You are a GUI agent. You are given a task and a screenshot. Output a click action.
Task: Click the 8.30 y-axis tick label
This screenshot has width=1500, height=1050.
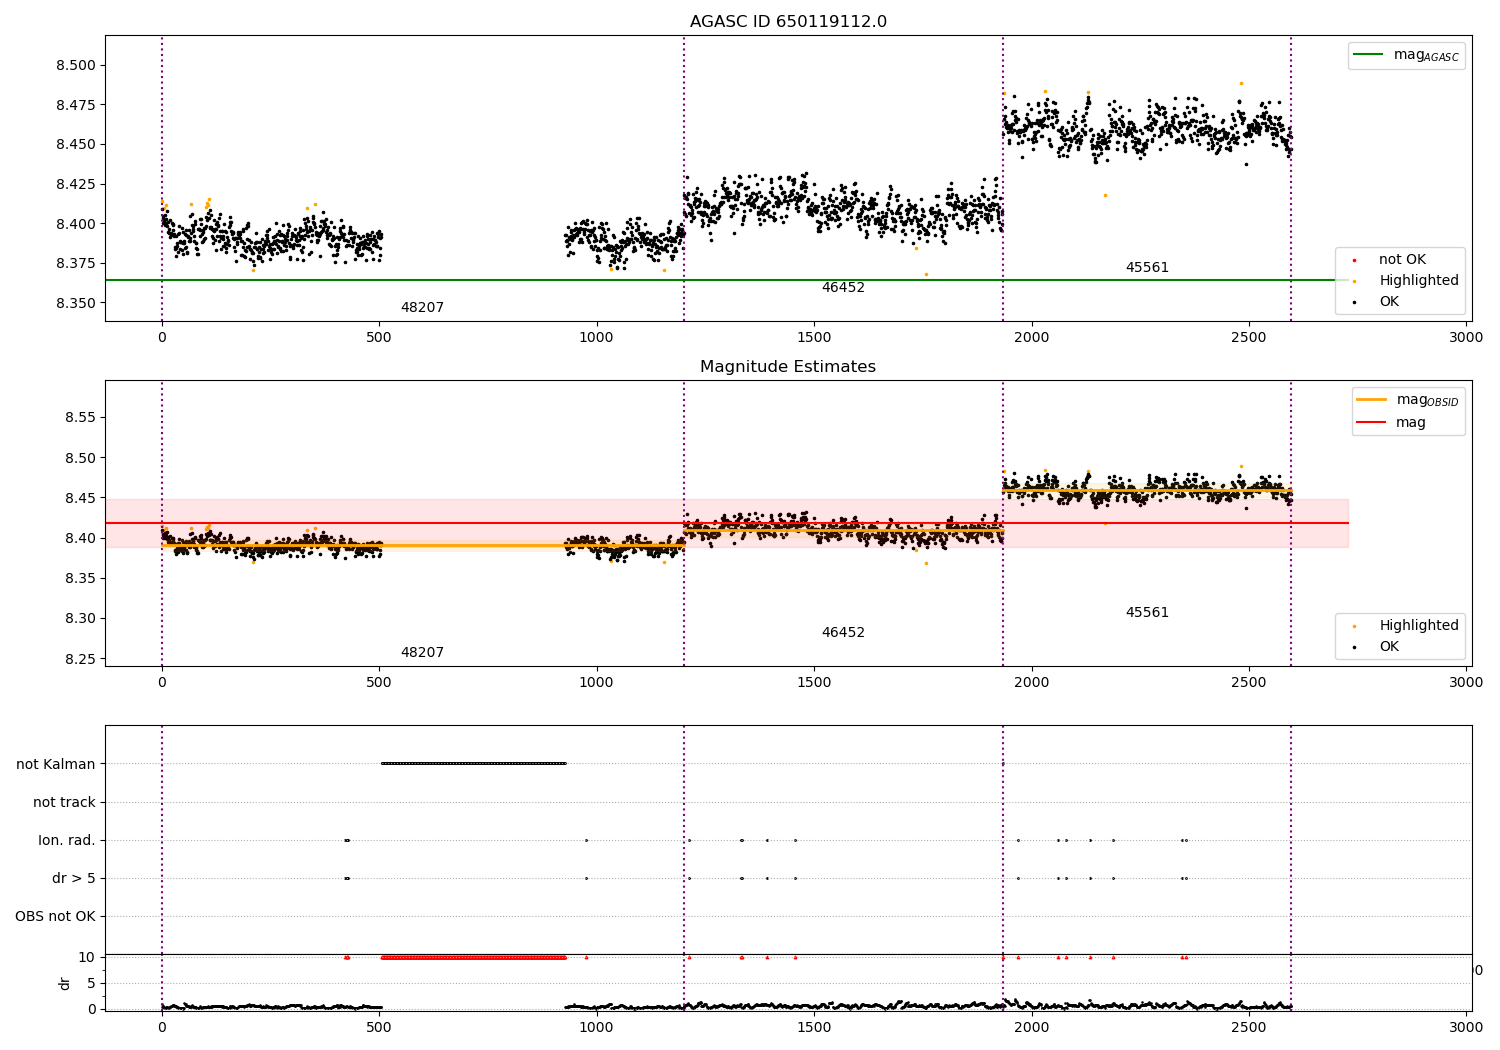pyautogui.click(x=80, y=619)
